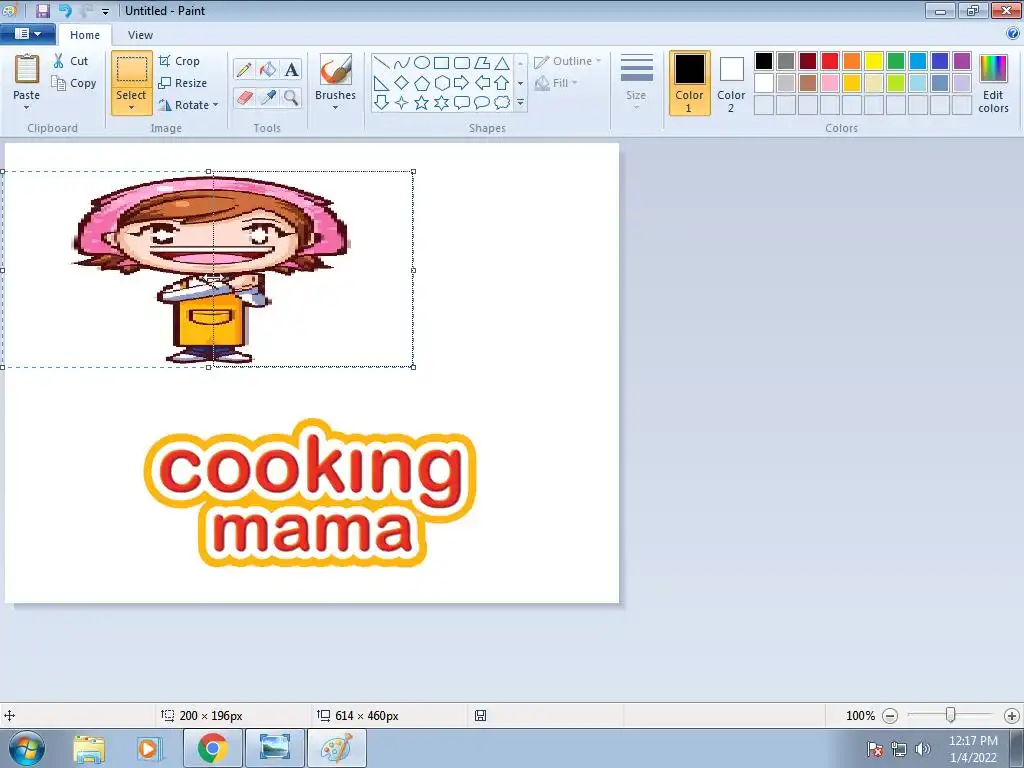This screenshot has height=768, width=1024.
Task: Activate the Color 1 box
Action: [x=690, y=83]
